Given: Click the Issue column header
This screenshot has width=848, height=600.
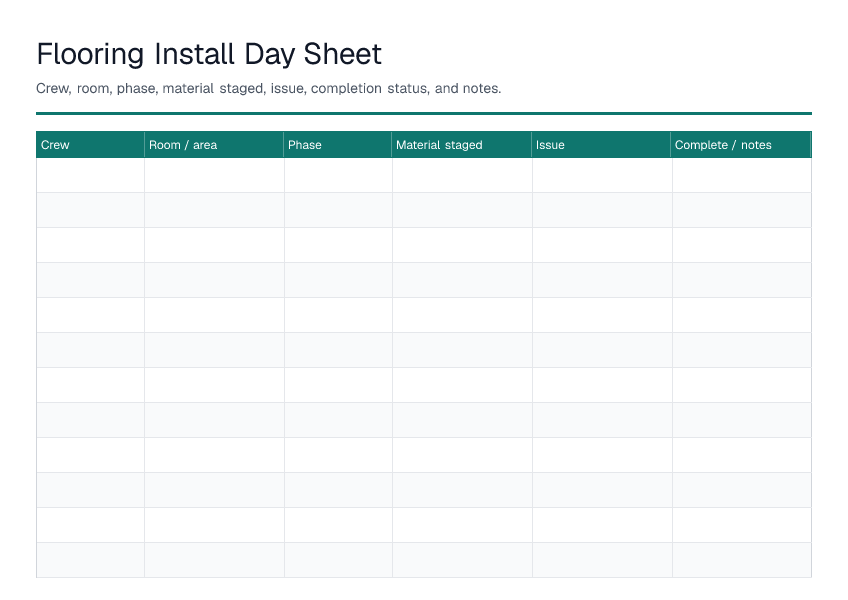Looking at the screenshot, I should click(601, 144).
